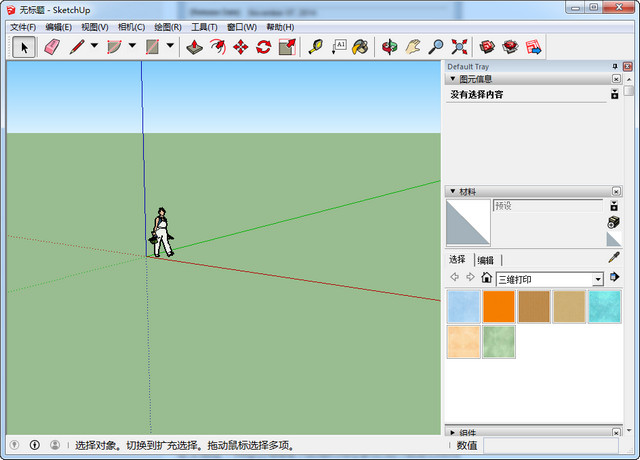This screenshot has width=640, height=460.
Task: Click the entity info details toggle icon
Action: coord(615,94)
